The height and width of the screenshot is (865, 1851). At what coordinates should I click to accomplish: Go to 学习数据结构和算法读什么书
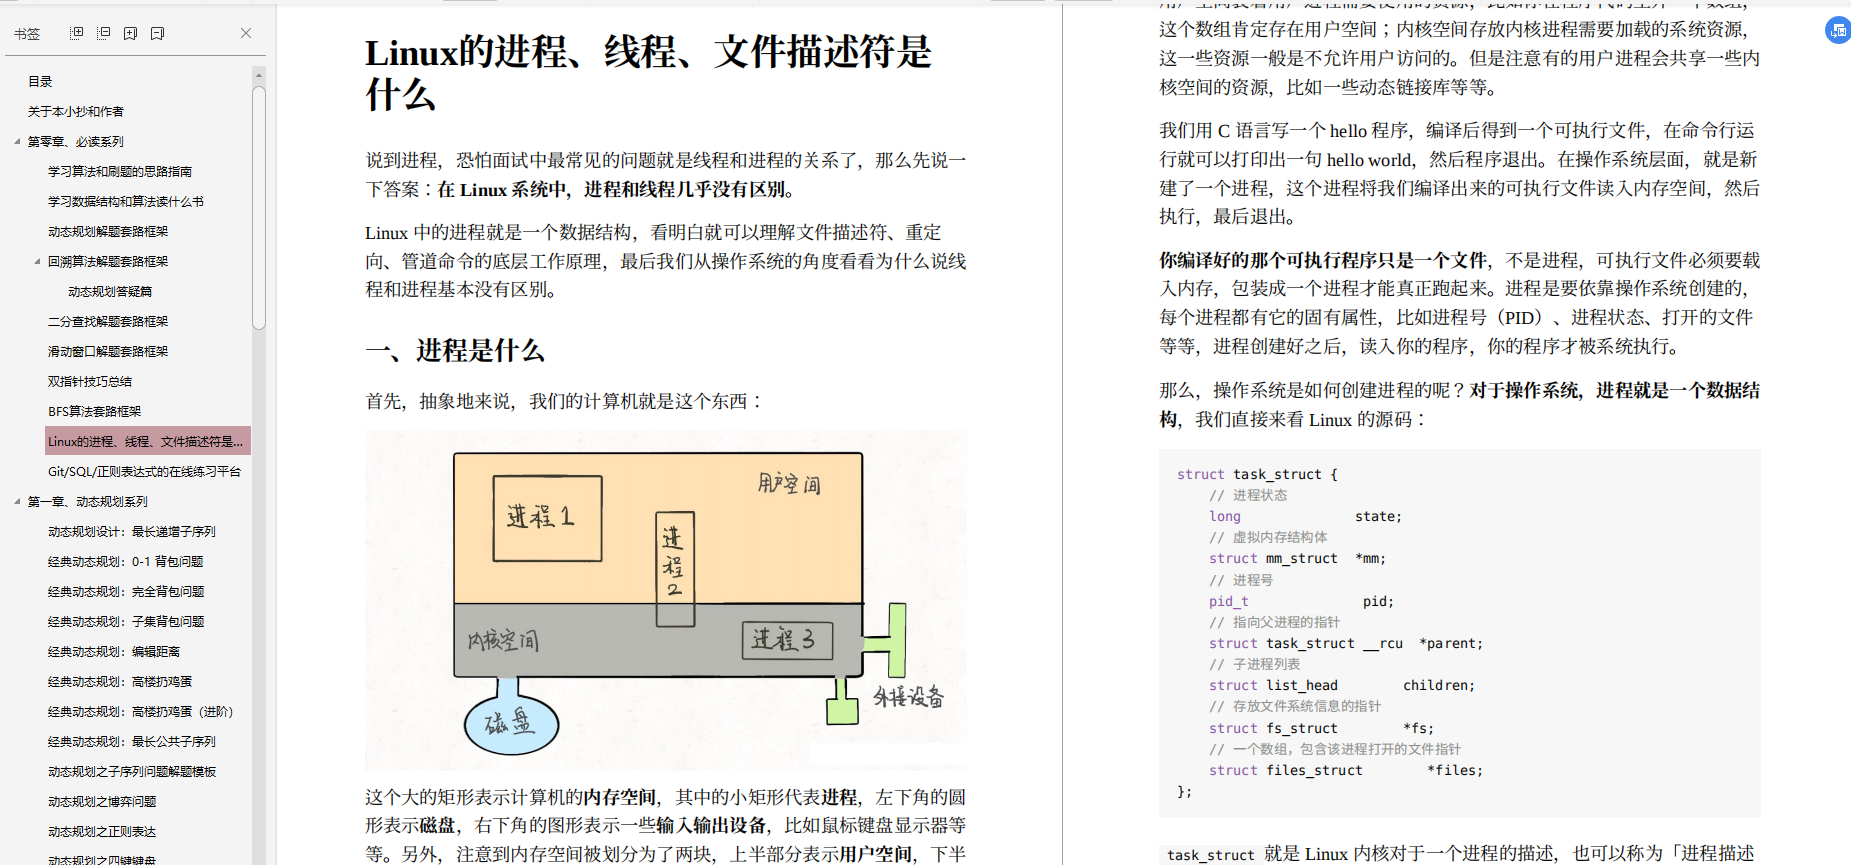pyautogui.click(x=126, y=201)
